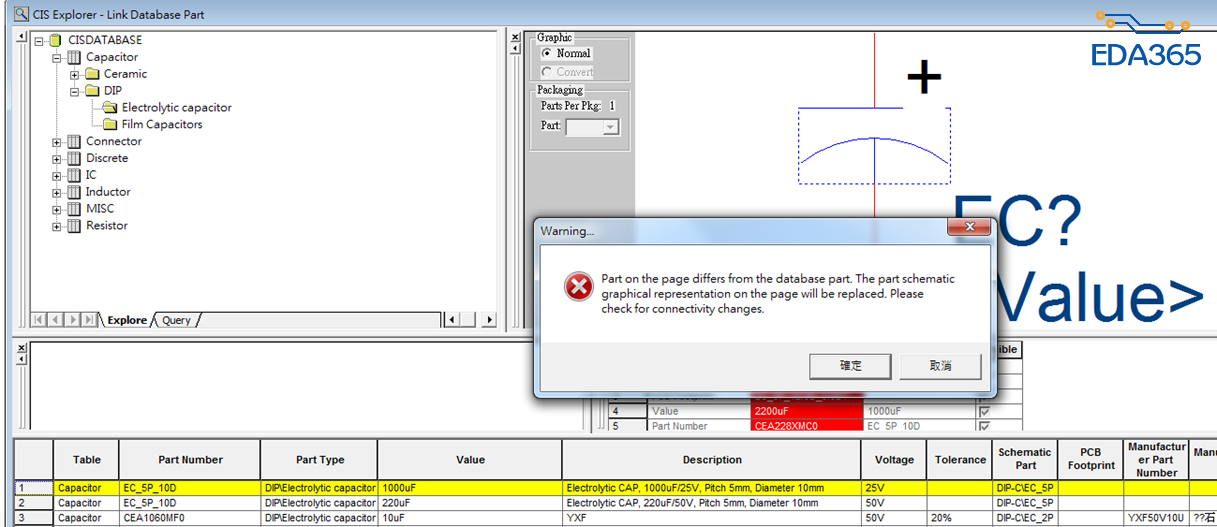Click the Capacitor table icon
Viewport: 1217px width, 527px height.
pos(74,57)
